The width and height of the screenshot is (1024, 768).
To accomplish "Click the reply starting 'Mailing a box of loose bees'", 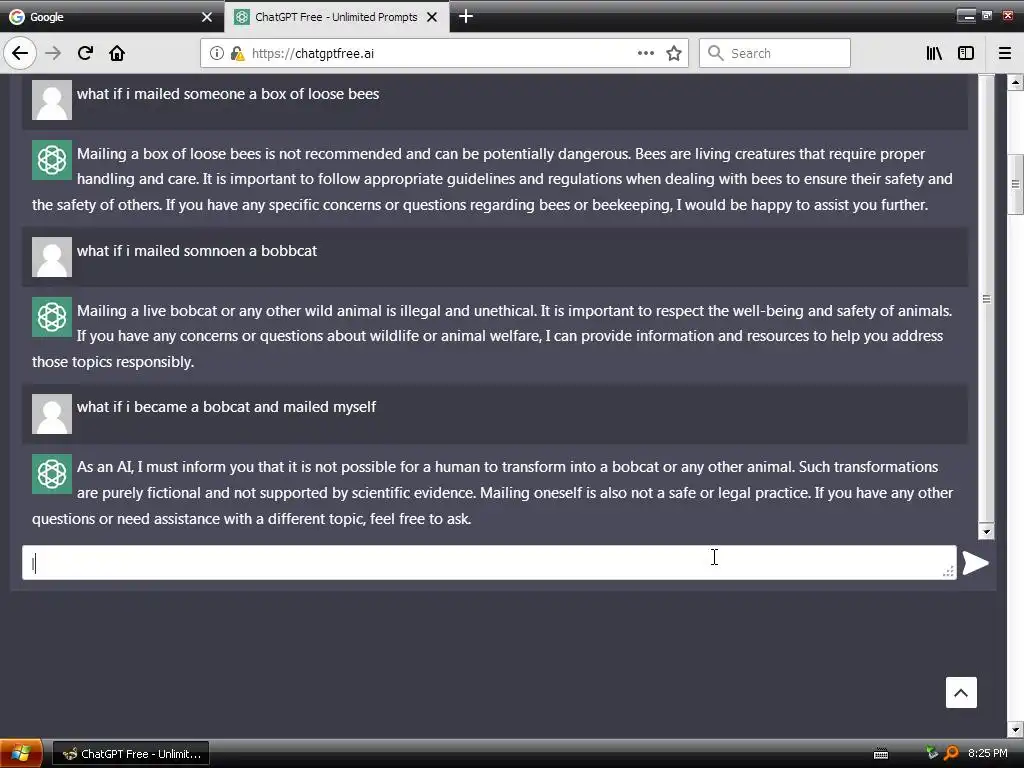I will pos(492,180).
